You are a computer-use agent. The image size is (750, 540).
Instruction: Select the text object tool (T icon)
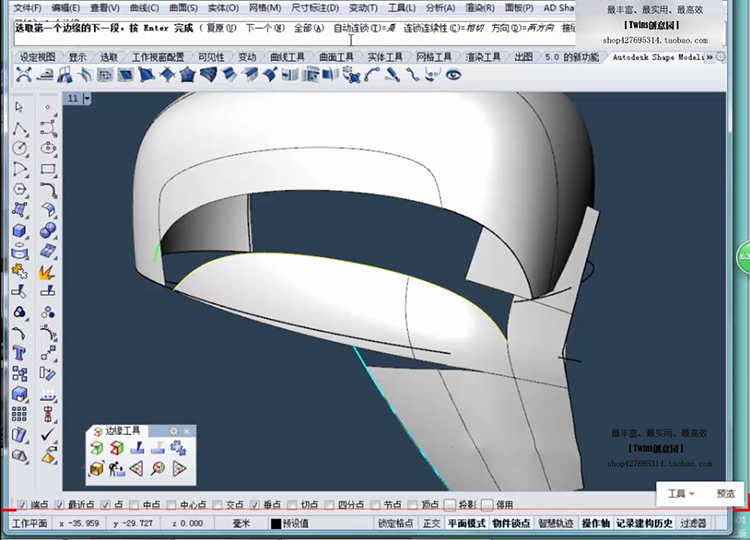click(x=19, y=353)
